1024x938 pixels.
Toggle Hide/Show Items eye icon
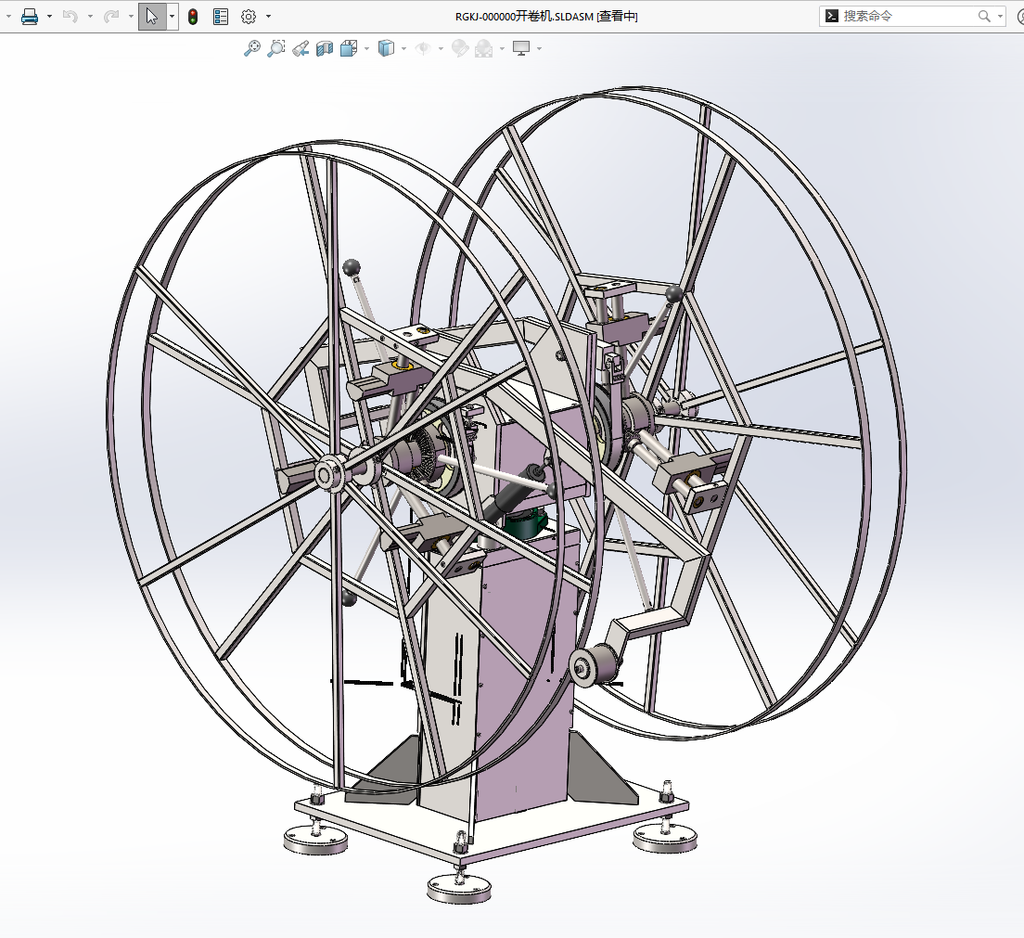pyautogui.click(x=424, y=48)
